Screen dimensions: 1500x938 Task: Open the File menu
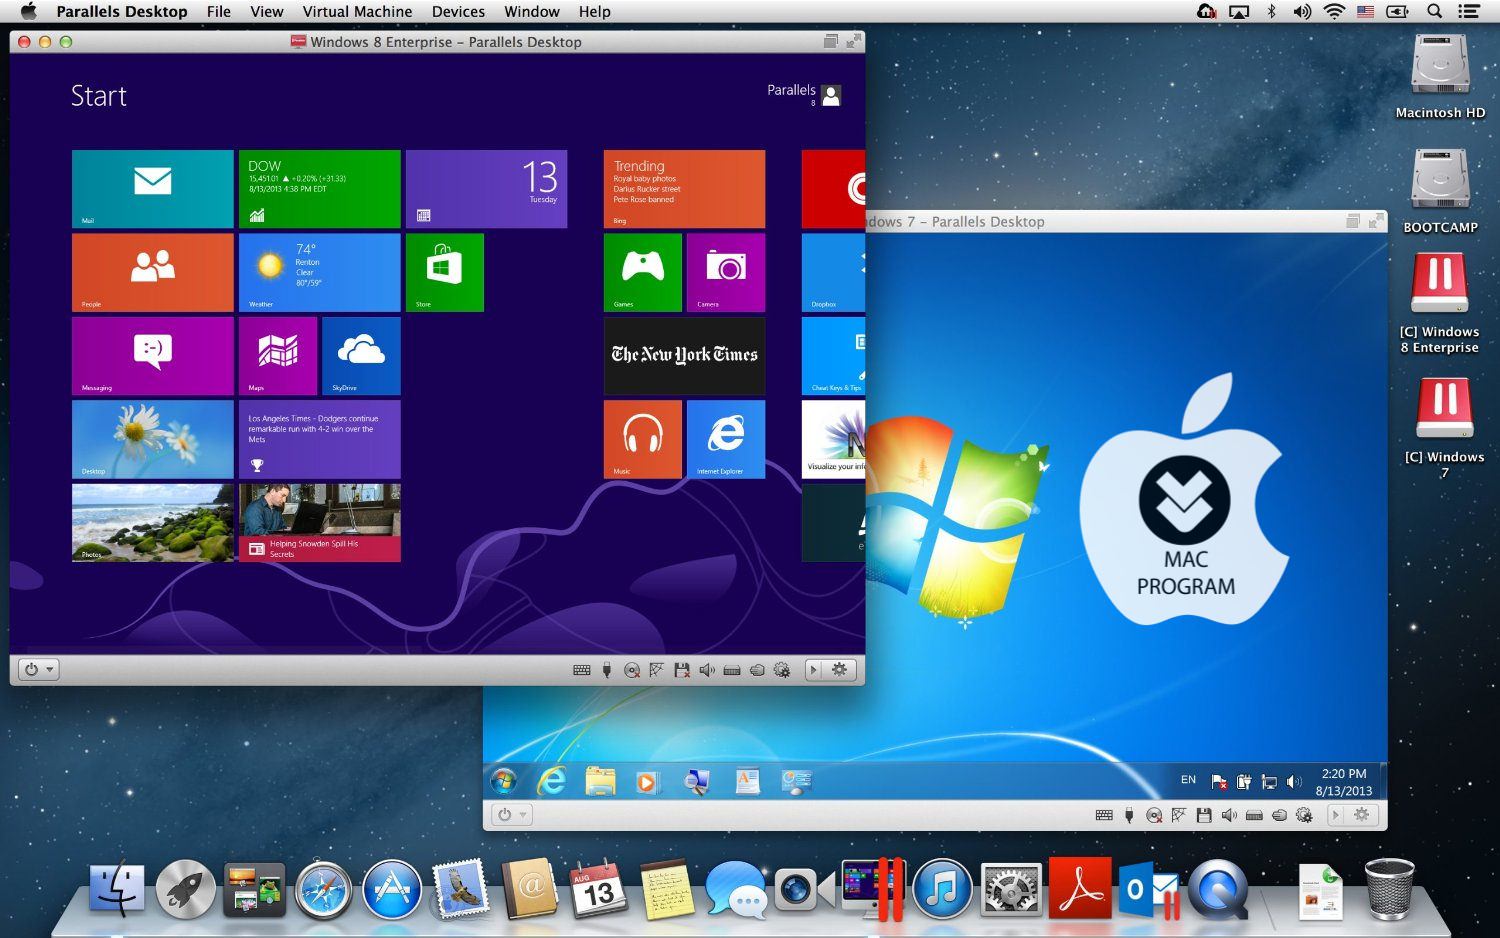pyautogui.click(x=219, y=12)
